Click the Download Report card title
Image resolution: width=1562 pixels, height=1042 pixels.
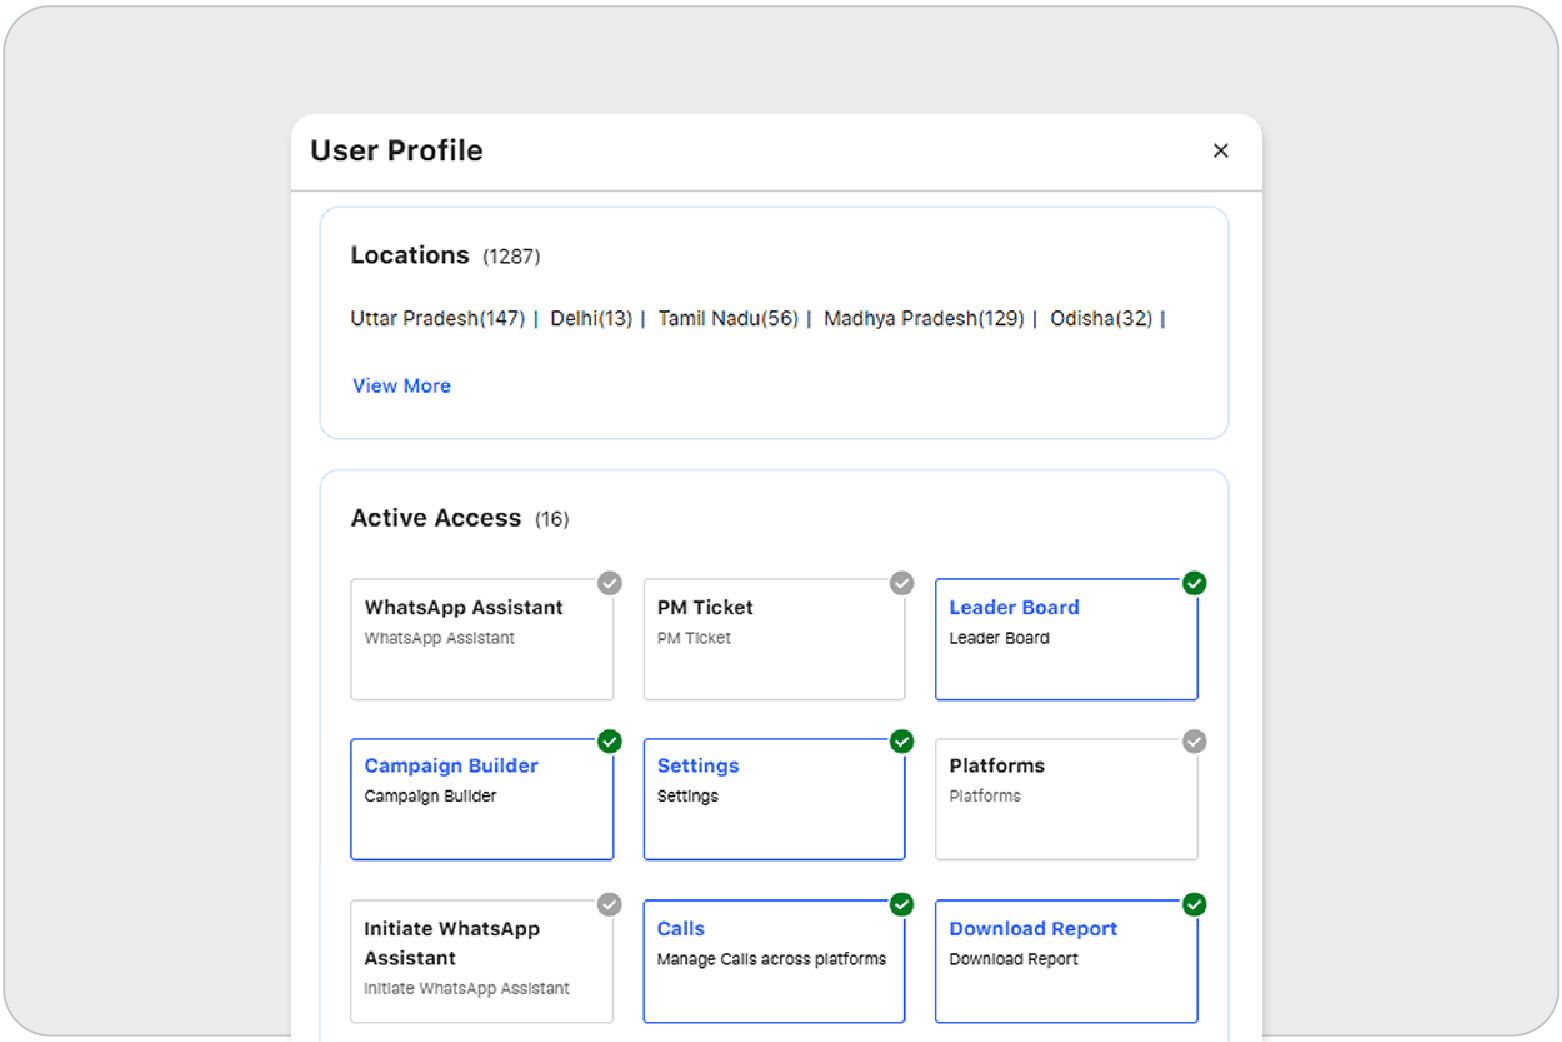[x=1032, y=928]
